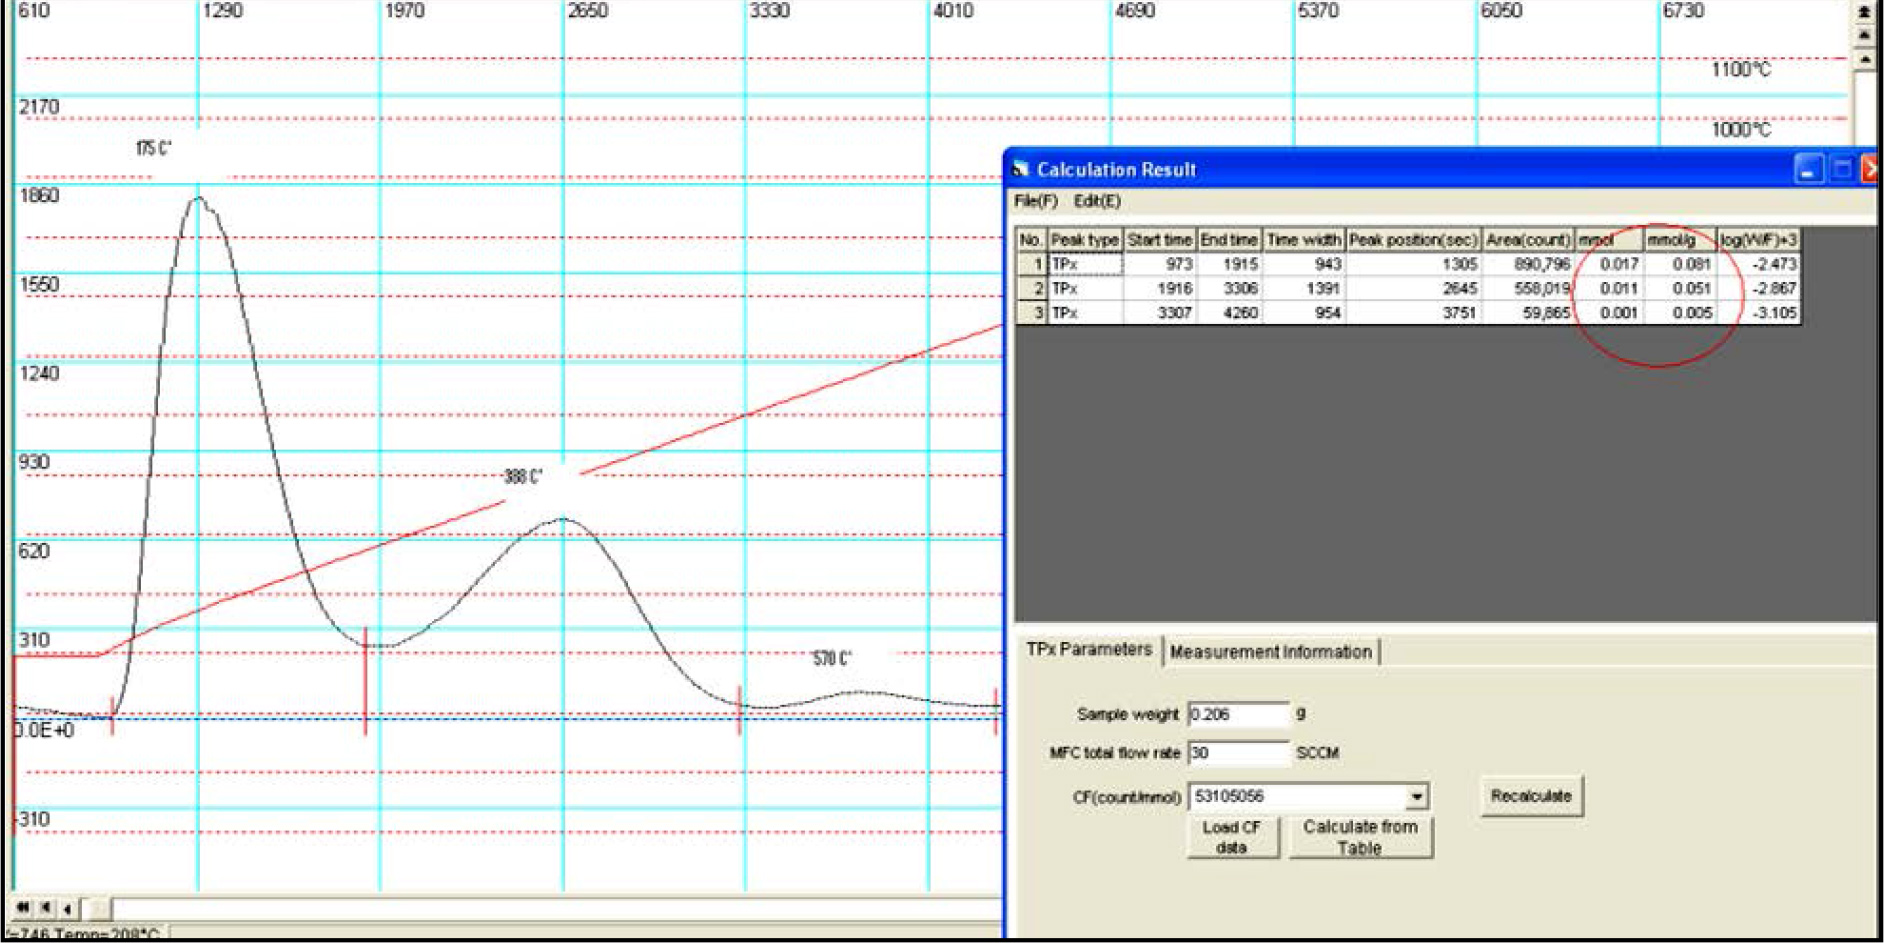Screen dimensions: 1884x943
Task: Click the Sample weight input field
Action: [1238, 714]
